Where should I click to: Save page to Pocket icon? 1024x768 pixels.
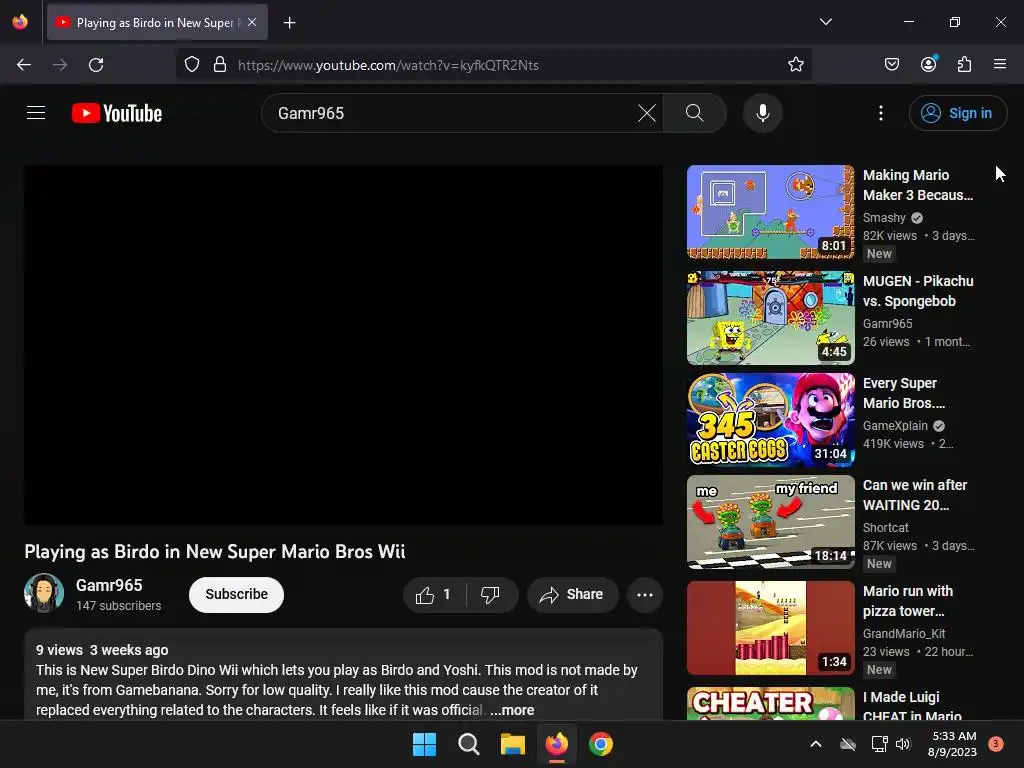(891, 64)
